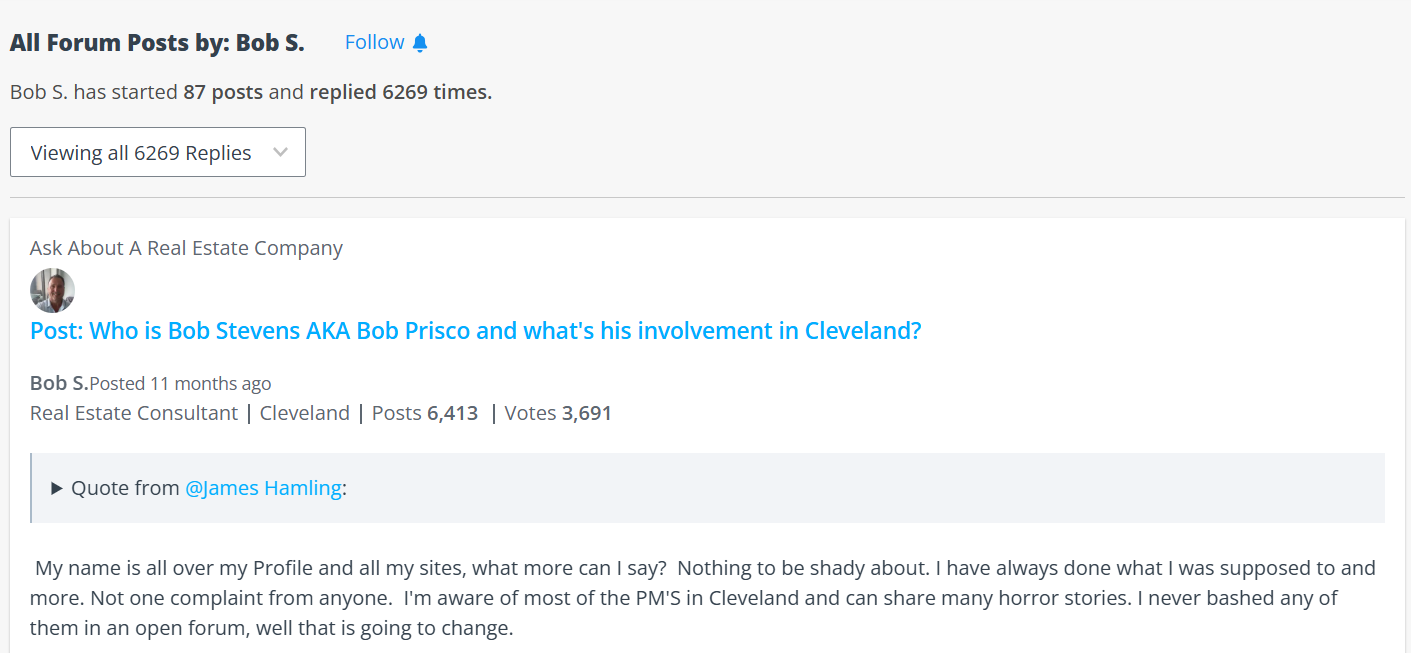Click the Votes 3,691 stat

[558, 413]
